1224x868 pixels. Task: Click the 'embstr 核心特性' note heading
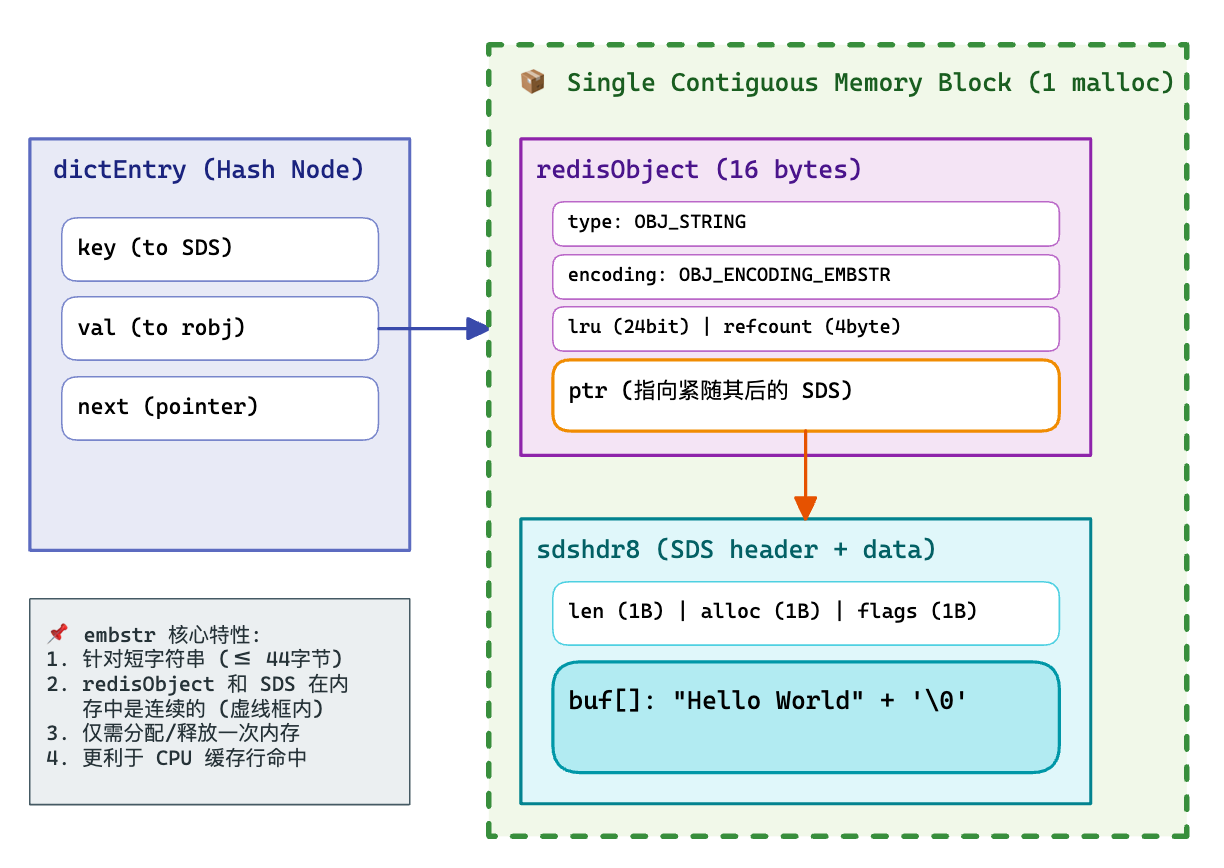point(172,634)
